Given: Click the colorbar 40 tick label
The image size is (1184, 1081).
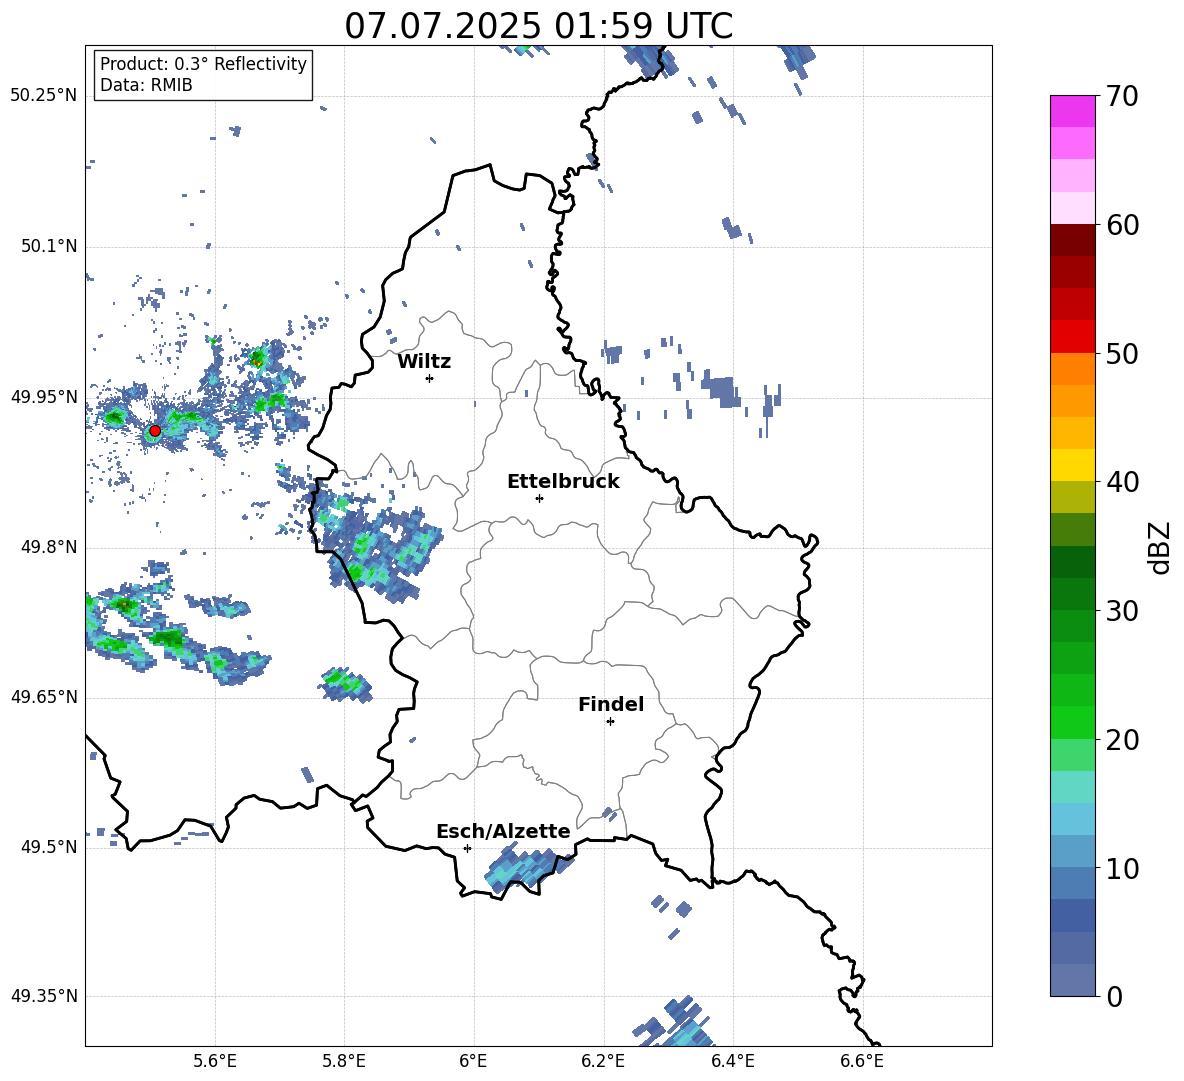Looking at the screenshot, I should click(1123, 482).
